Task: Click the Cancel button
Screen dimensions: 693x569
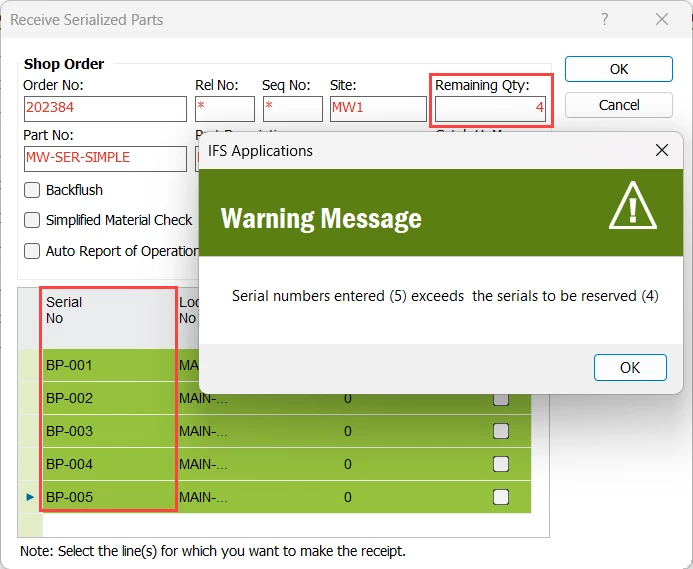Action: pyautogui.click(x=619, y=105)
